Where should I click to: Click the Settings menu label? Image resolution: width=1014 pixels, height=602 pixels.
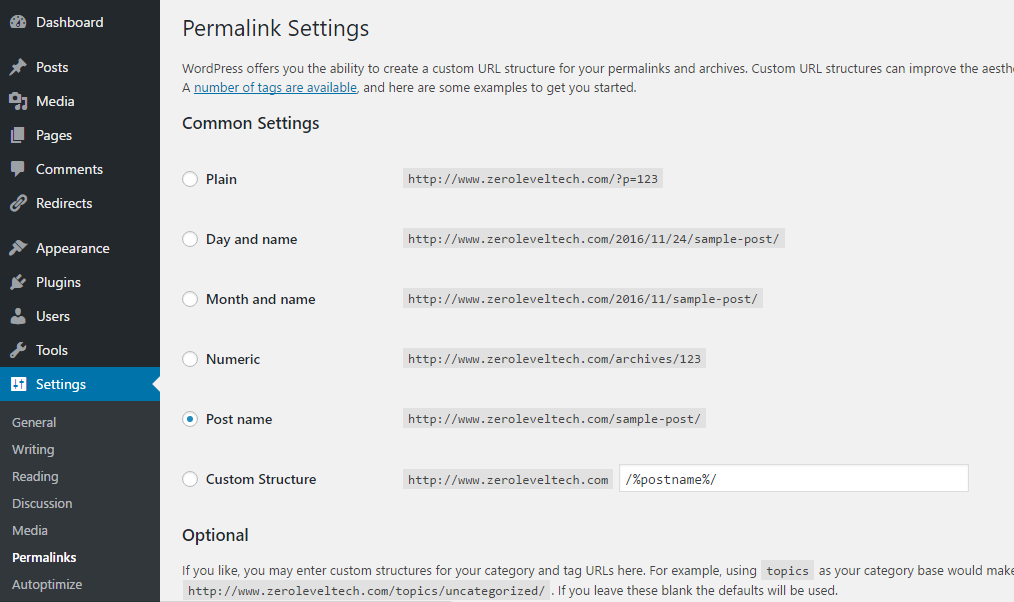click(x=61, y=384)
